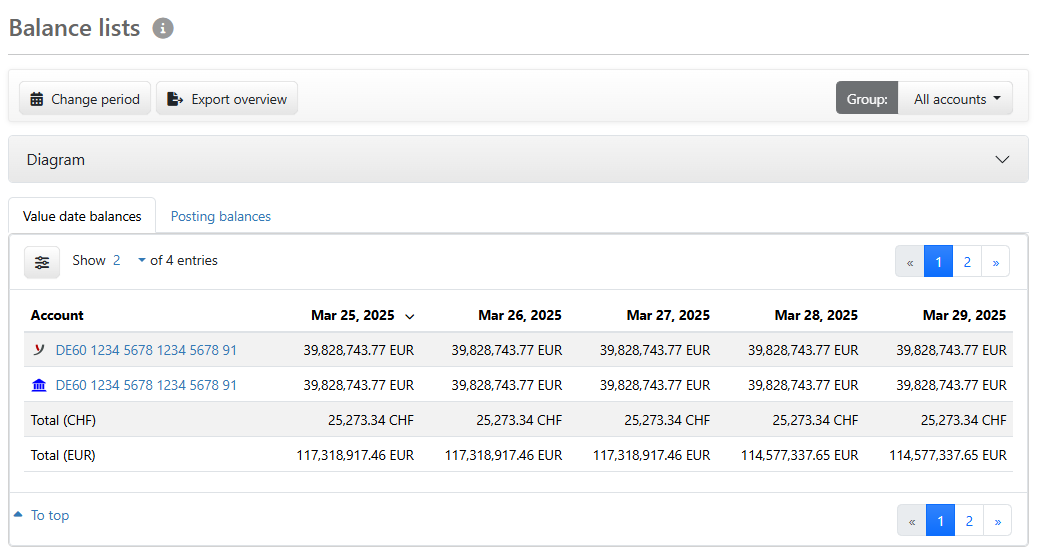The width and height of the screenshot is (1037, 552).
Task: Click next page arrow in top pagination
Action: pyautogui.click(x=995, y=262)
